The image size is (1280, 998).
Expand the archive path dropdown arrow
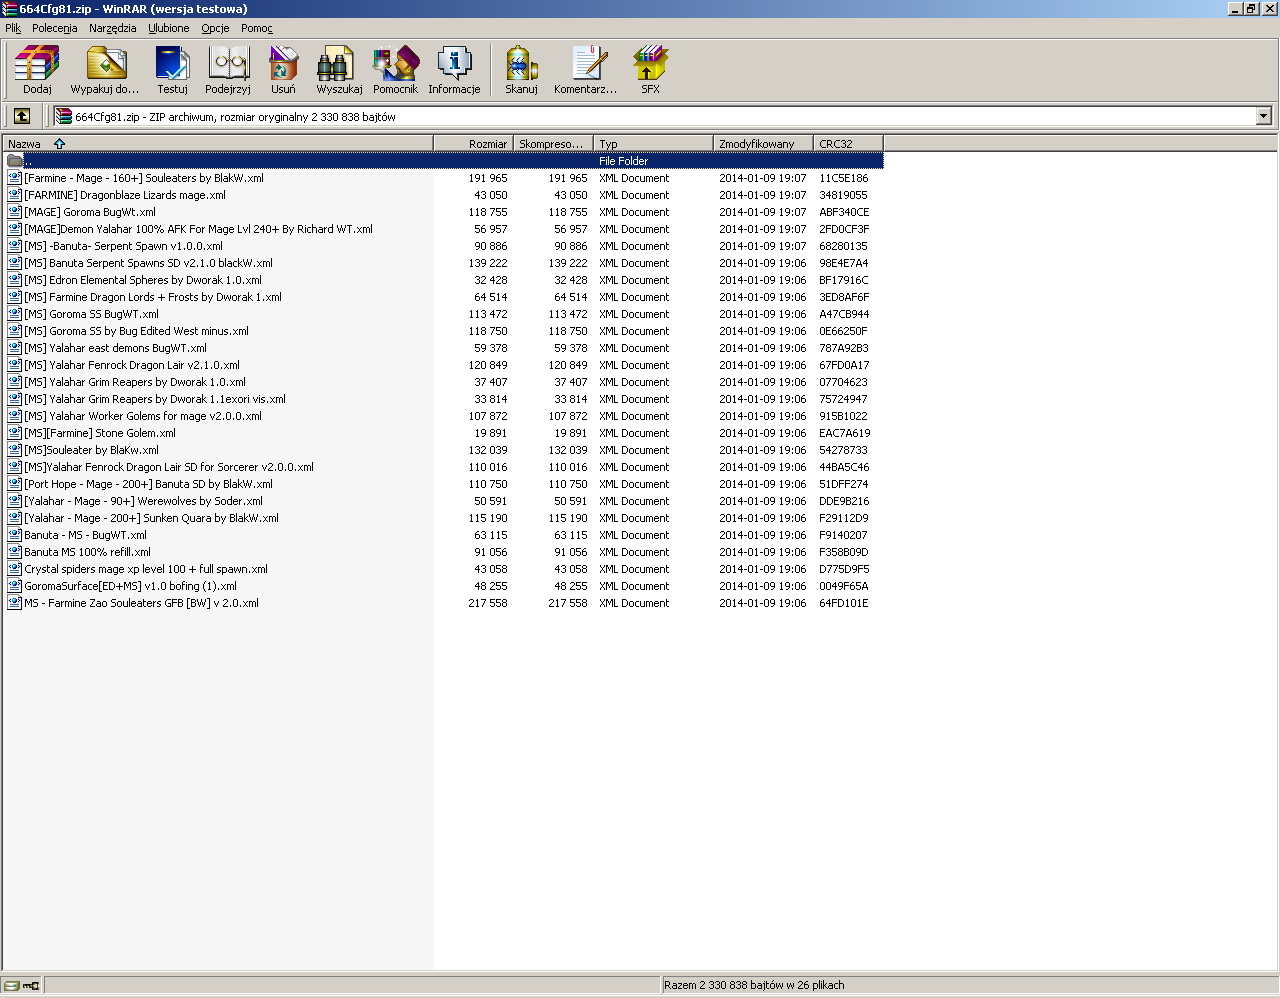point(1263,116)
